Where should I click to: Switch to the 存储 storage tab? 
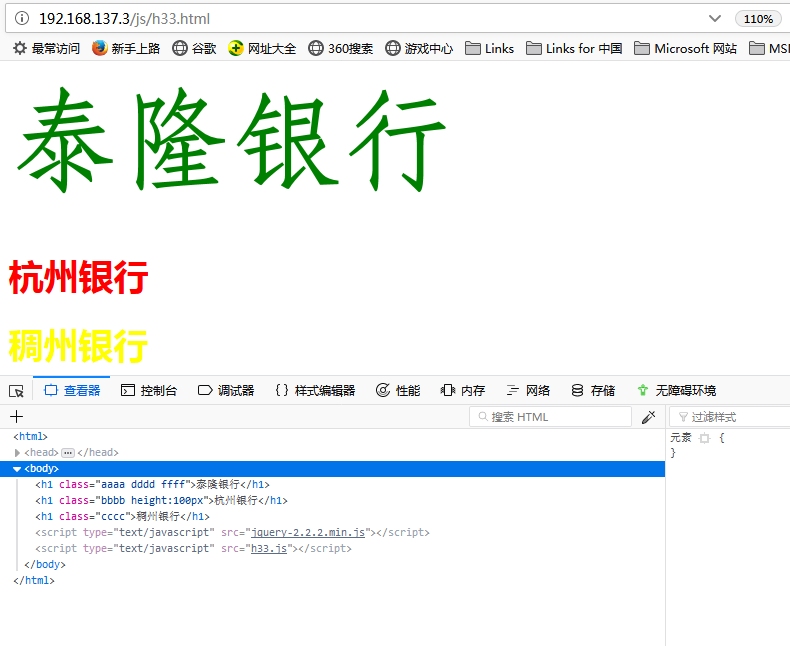(593, 391)
